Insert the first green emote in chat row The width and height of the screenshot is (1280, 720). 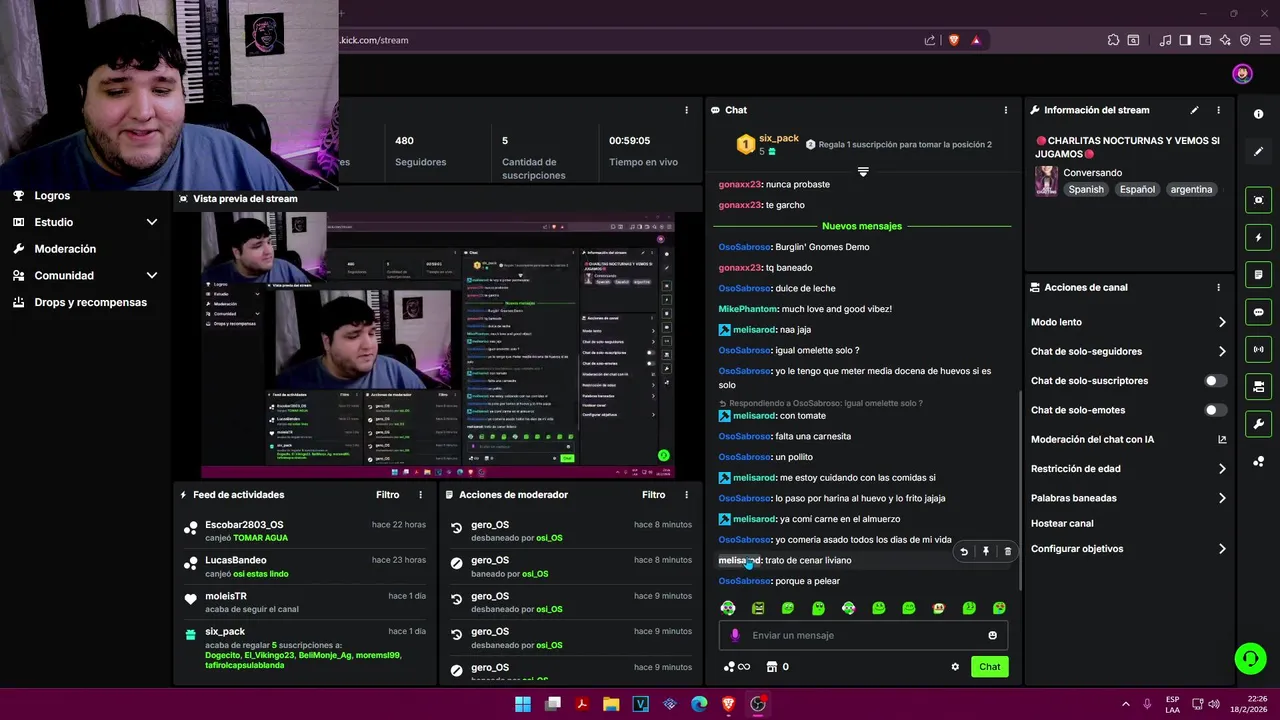728,608
